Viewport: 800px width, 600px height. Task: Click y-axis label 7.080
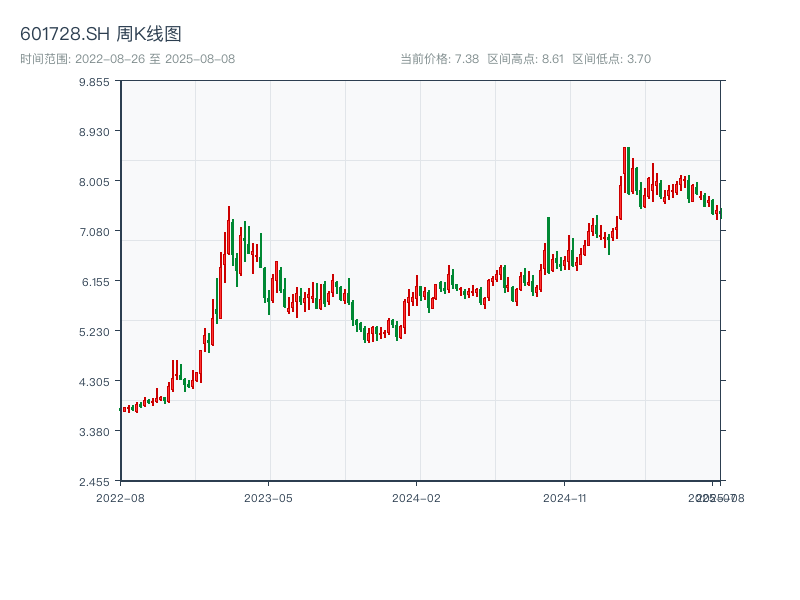pos(94,232)
